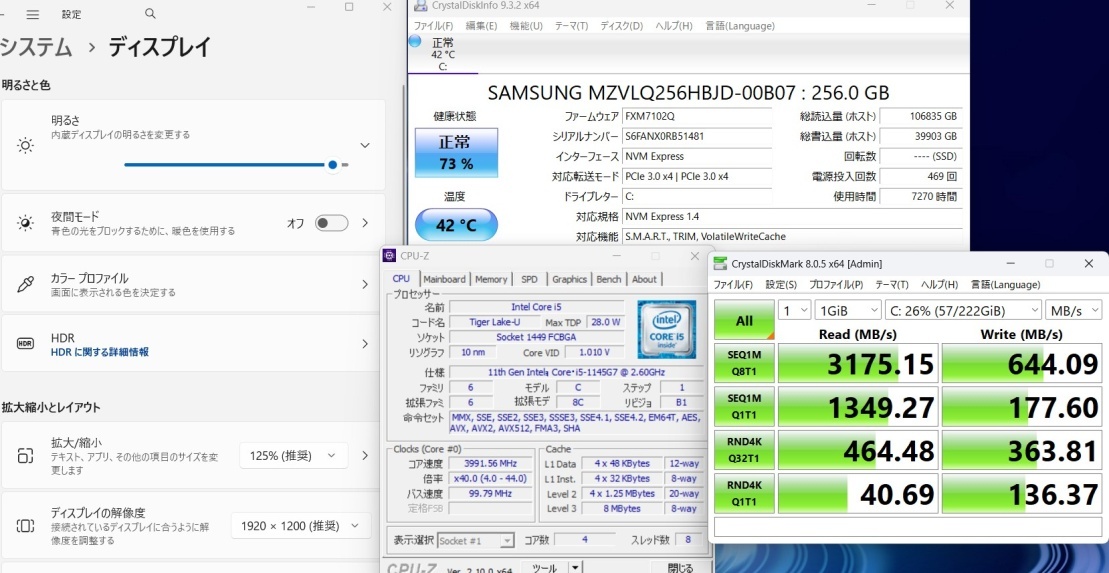This screenshot has height=573, width=1109.
Task: Run the RND4K Q32T1 benchmark
Action: click(x=744, y=450)
